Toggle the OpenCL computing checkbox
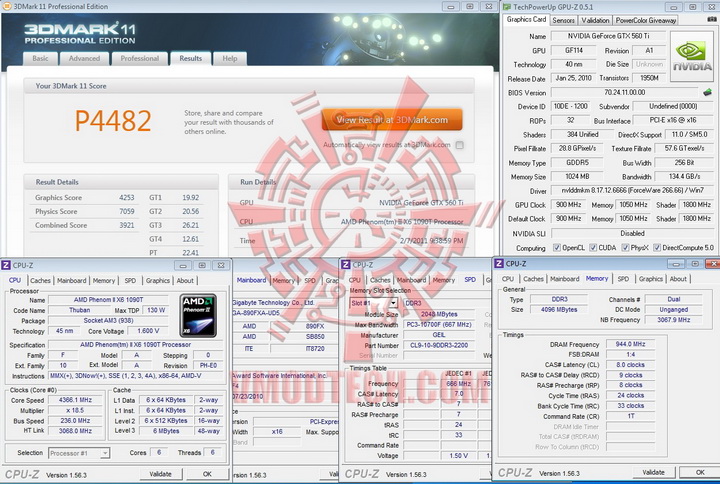Image resolution: width=720 pixels, height=484 pixels. [557, 248]
